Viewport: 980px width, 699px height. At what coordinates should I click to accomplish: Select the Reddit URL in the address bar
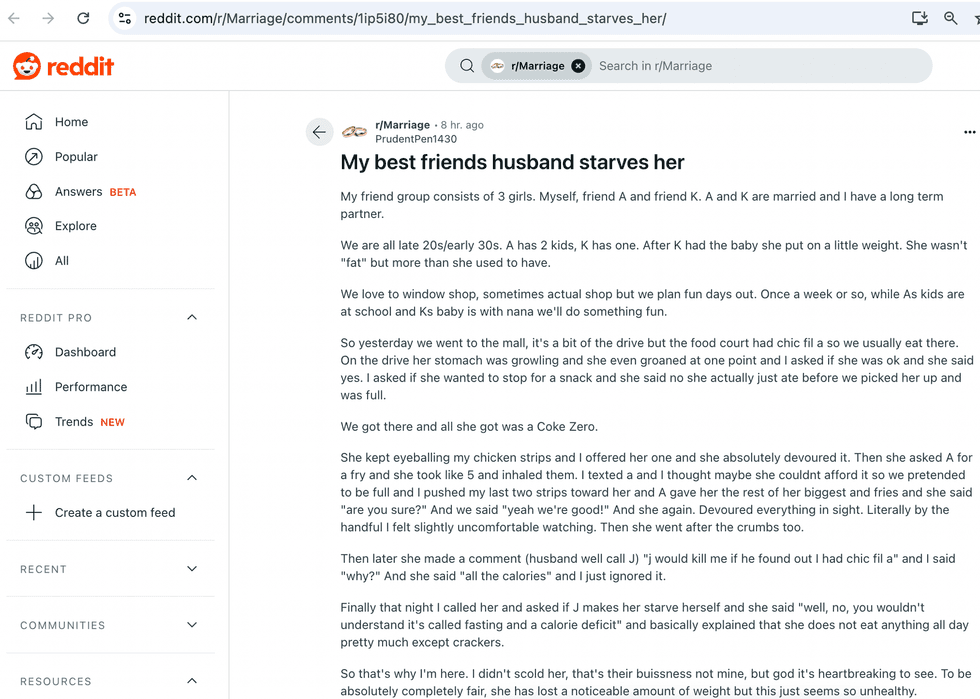click(x=405, y=19)
